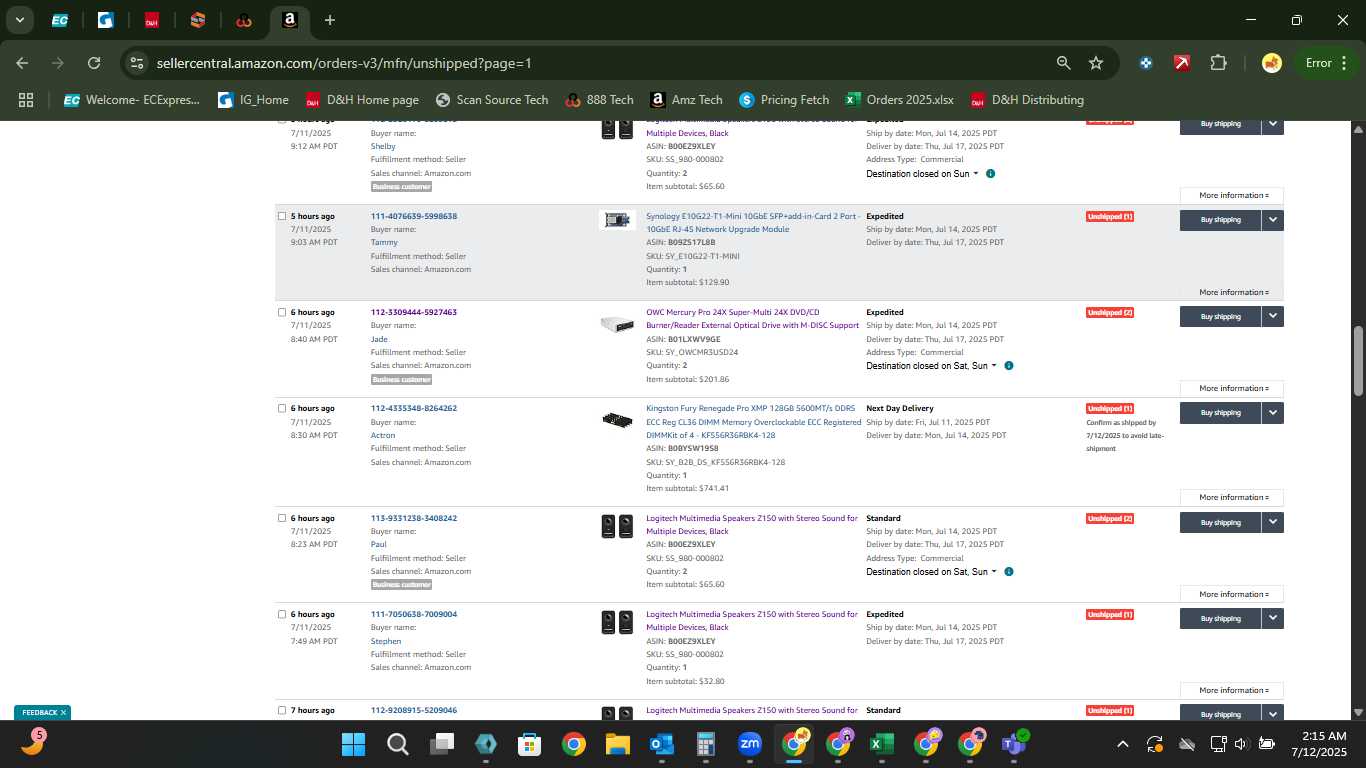Click info icon in Jade's order row

pyautogui.click(x=1008, y=366)
